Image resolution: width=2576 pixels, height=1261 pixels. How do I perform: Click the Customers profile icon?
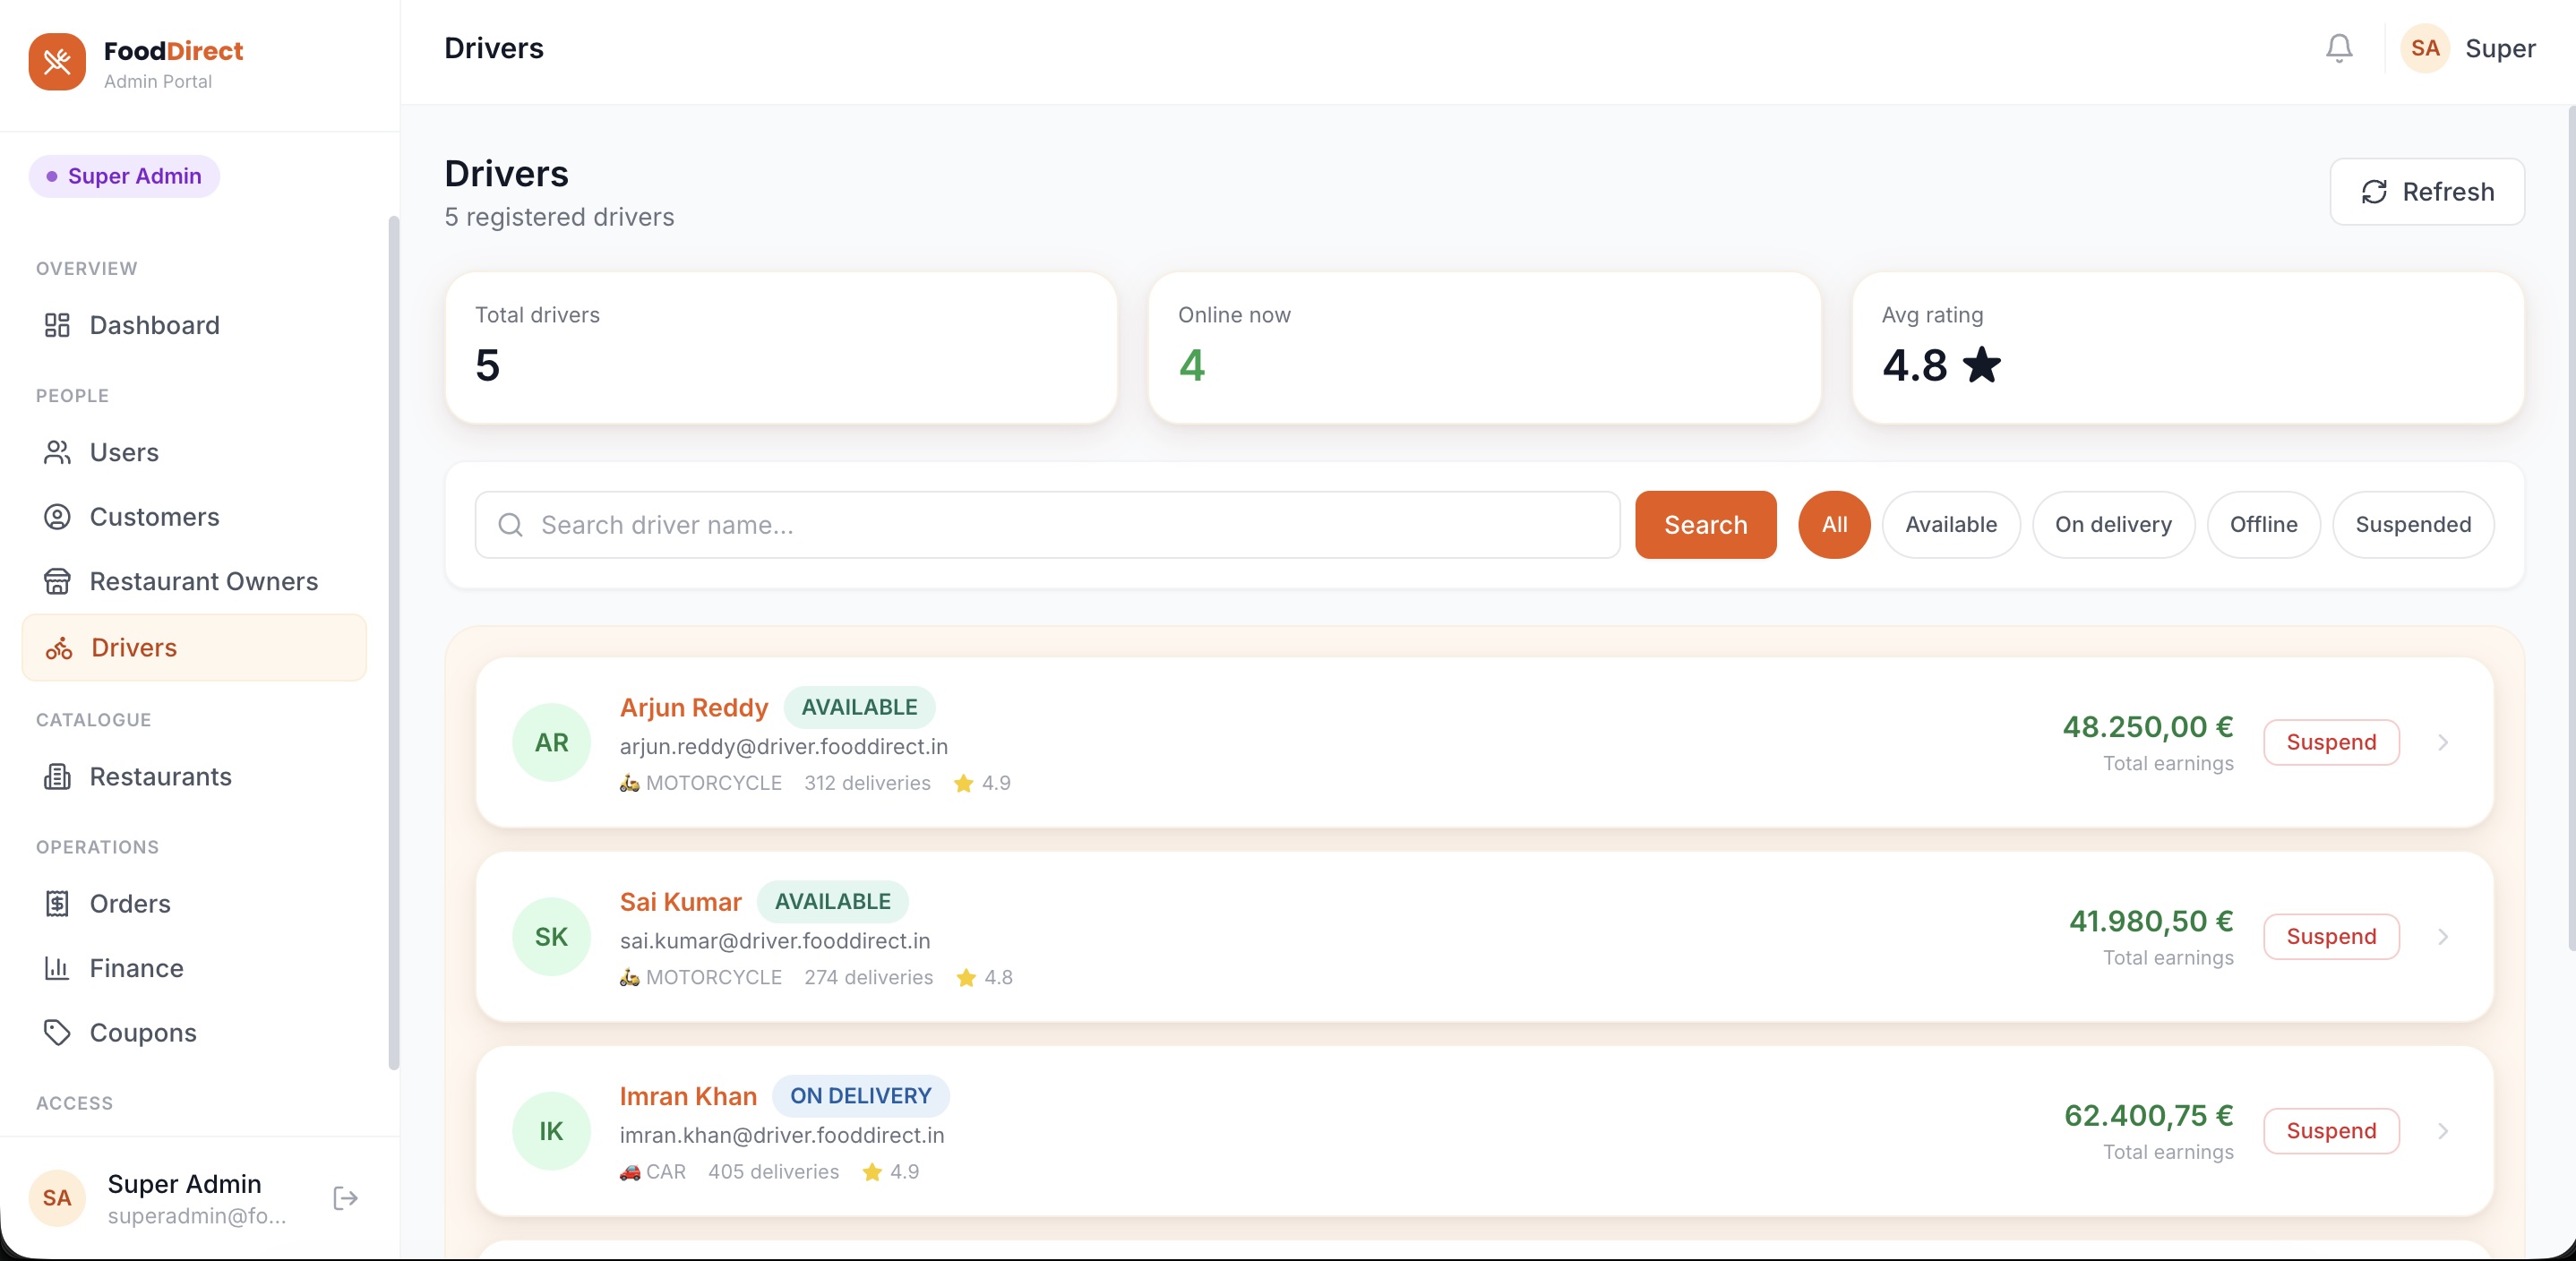click(57, 517)
